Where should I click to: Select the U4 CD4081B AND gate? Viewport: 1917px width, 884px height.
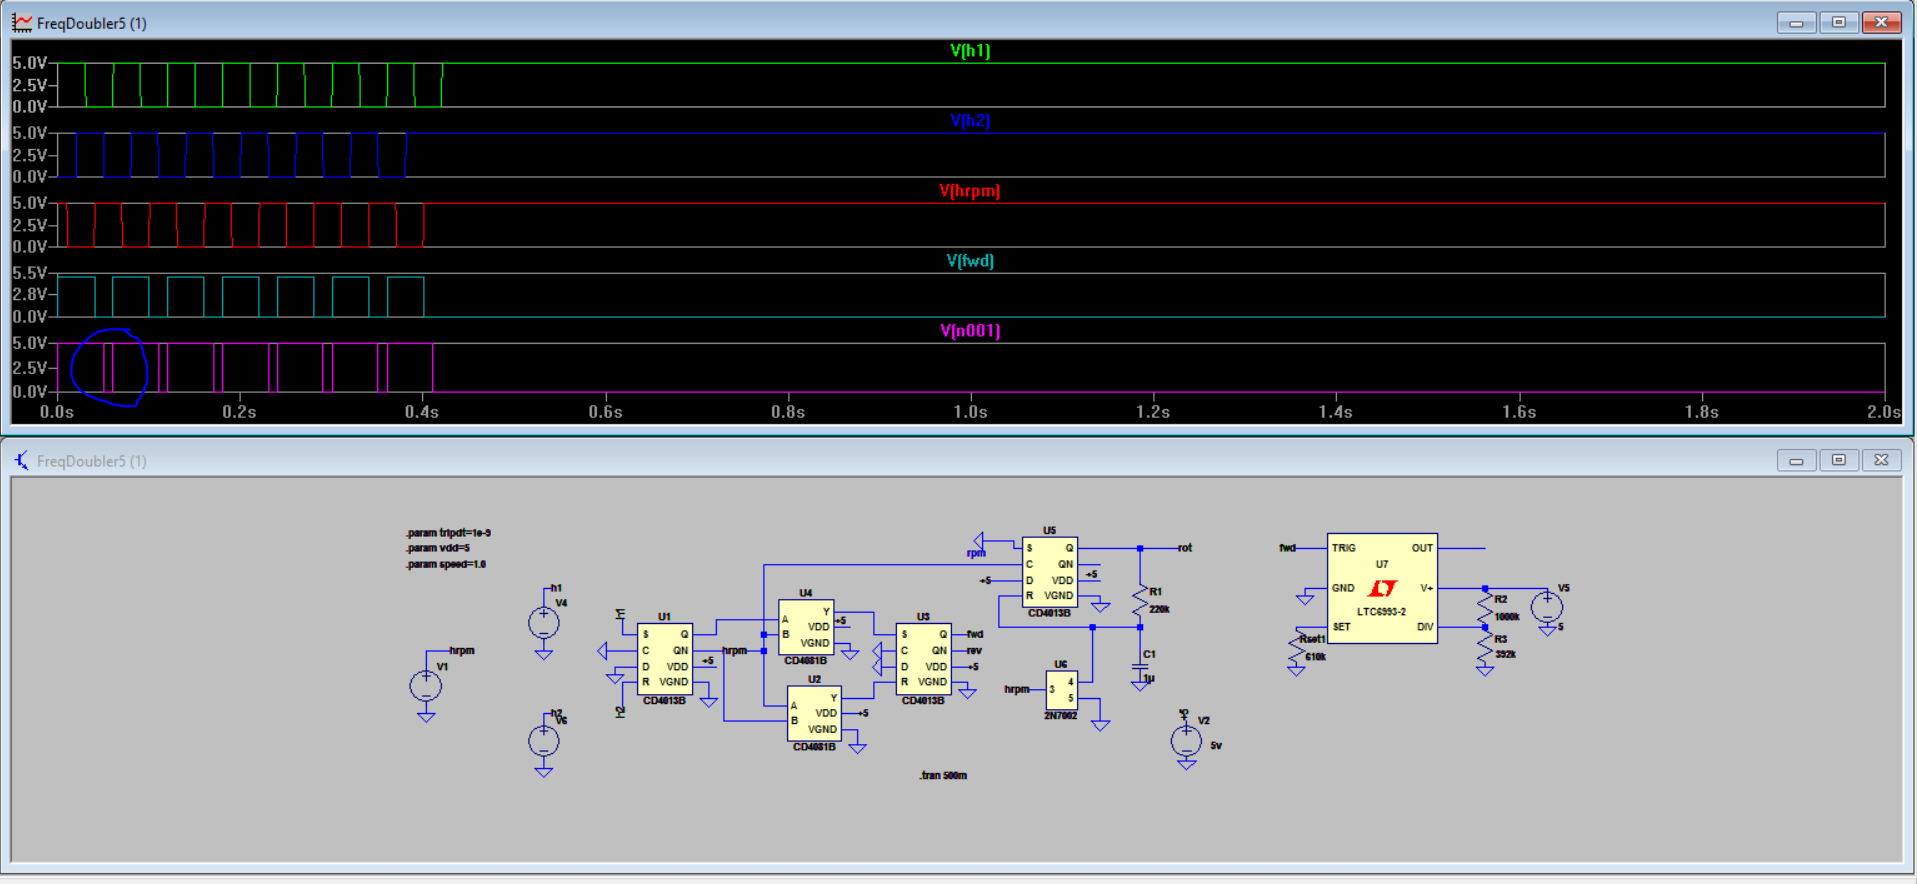[806, 627]
